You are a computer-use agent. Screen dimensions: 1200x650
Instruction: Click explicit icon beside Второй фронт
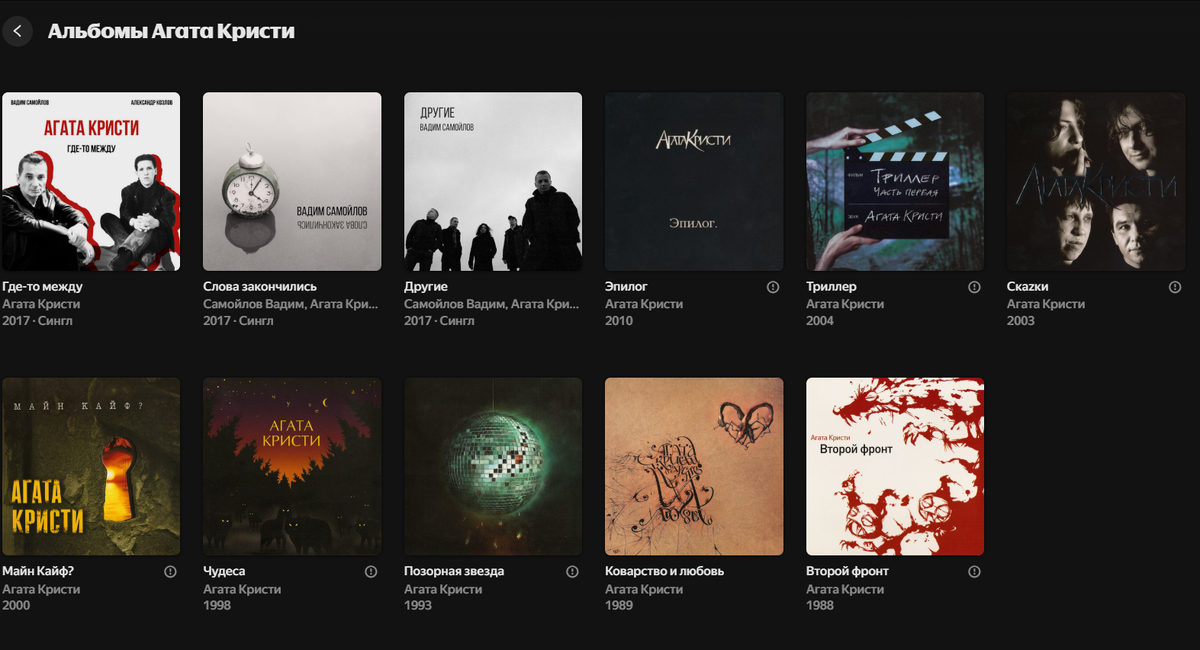click(974, 571)
